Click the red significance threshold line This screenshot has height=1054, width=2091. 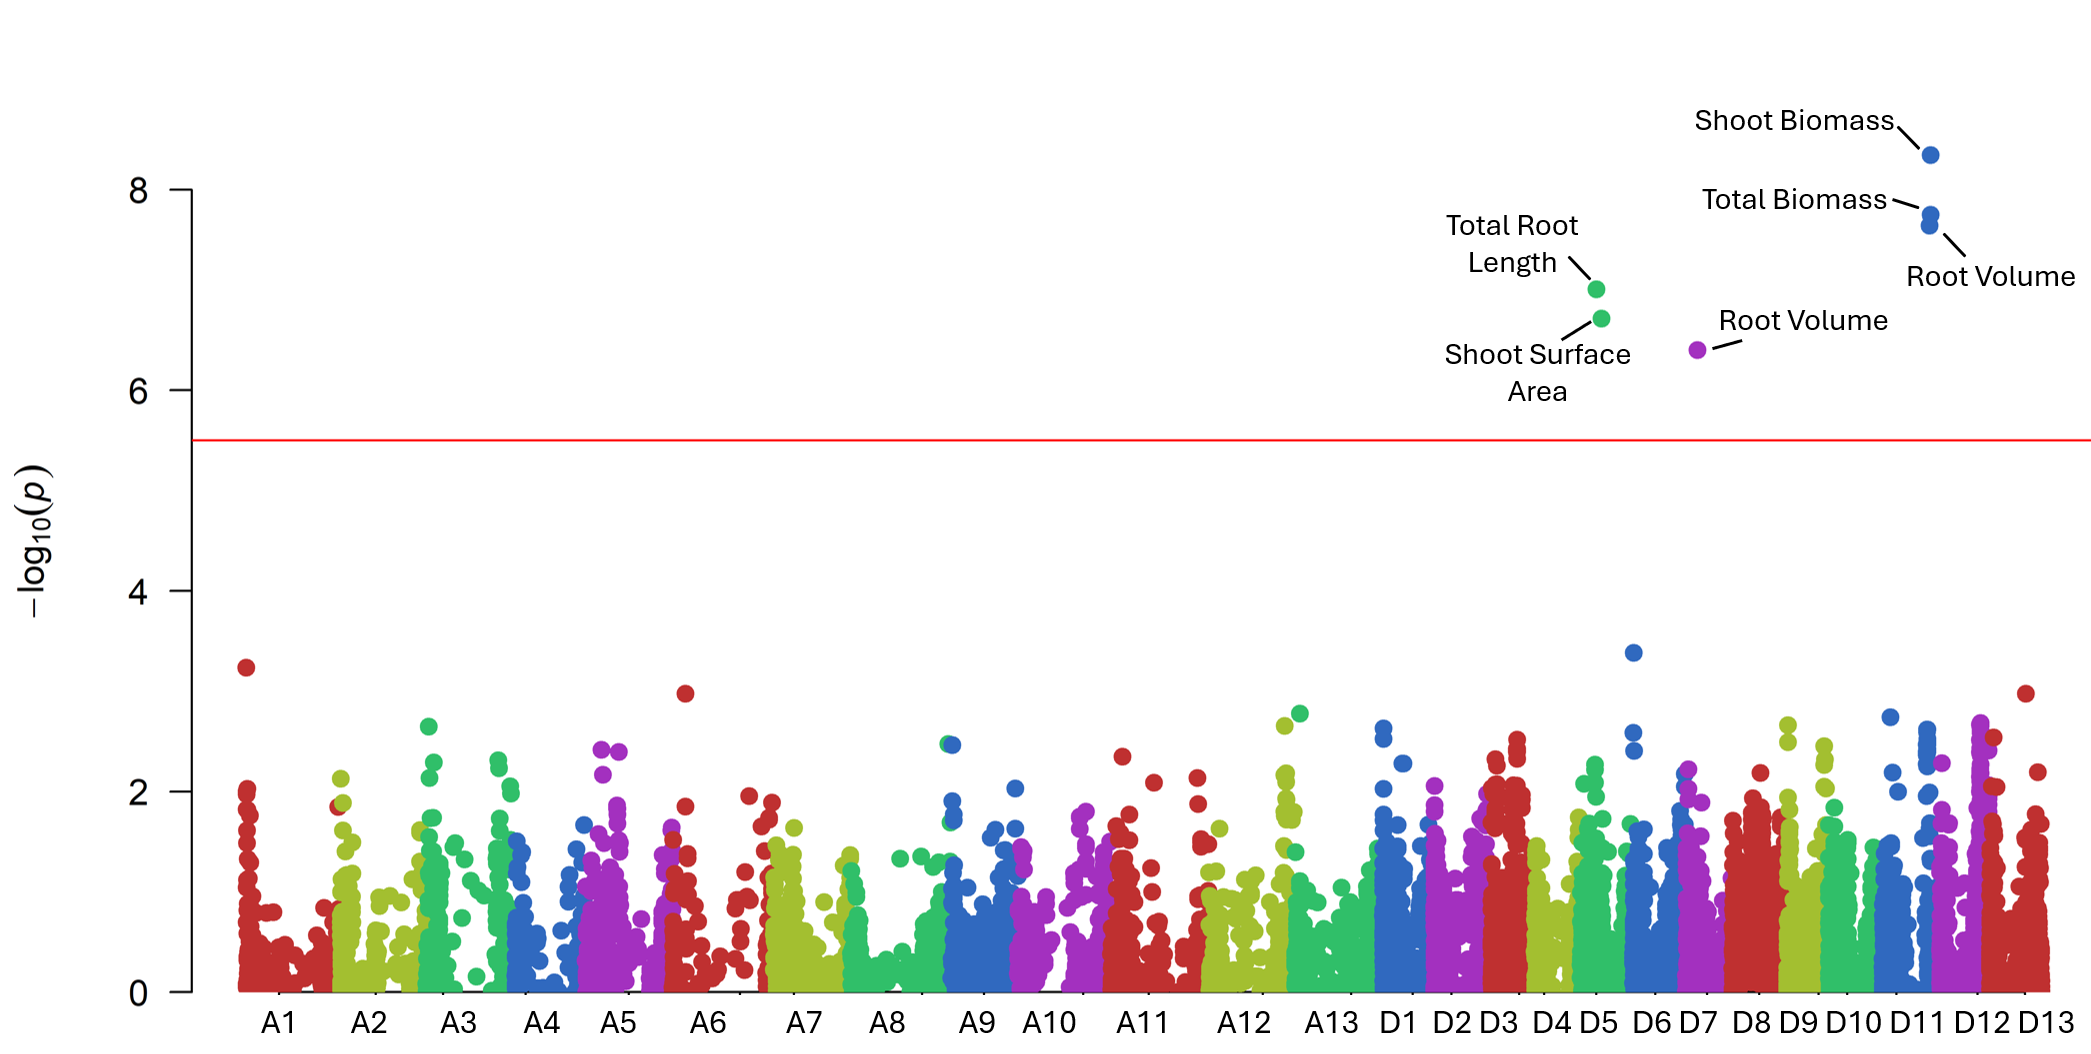1000,440
